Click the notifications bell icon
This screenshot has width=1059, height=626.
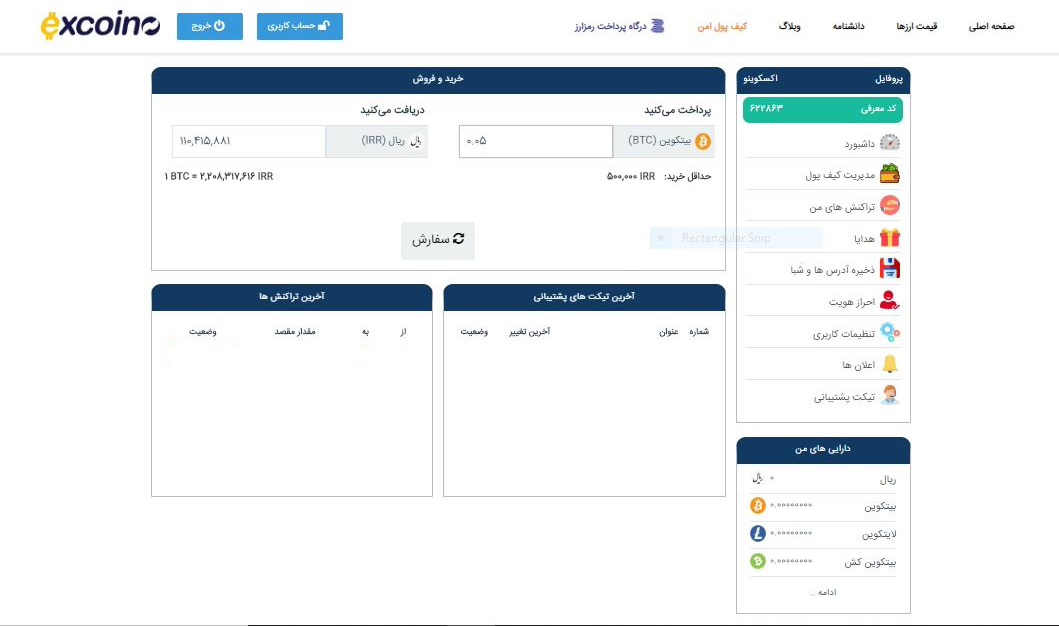889,363
